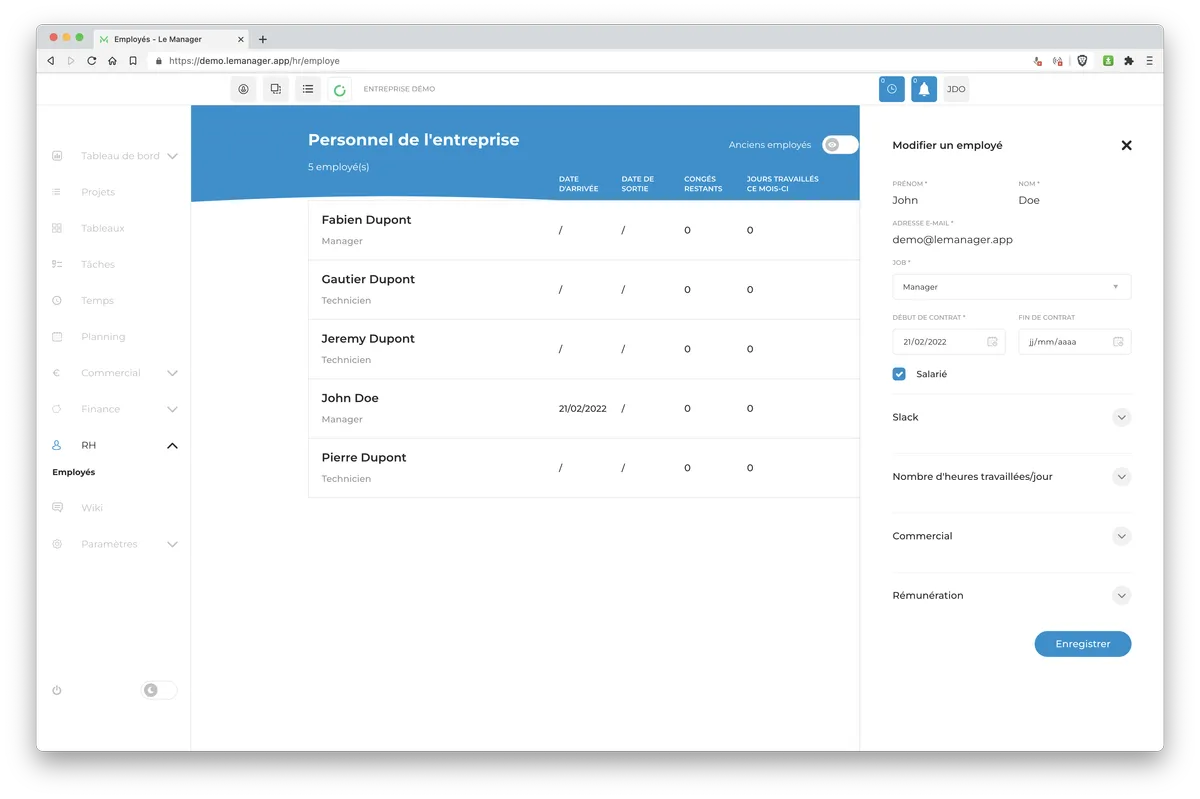Image resolution: width=1200 pixels, height=799 pixels.
Task: Open the notifications bell icon
Action: pos(924,89)
